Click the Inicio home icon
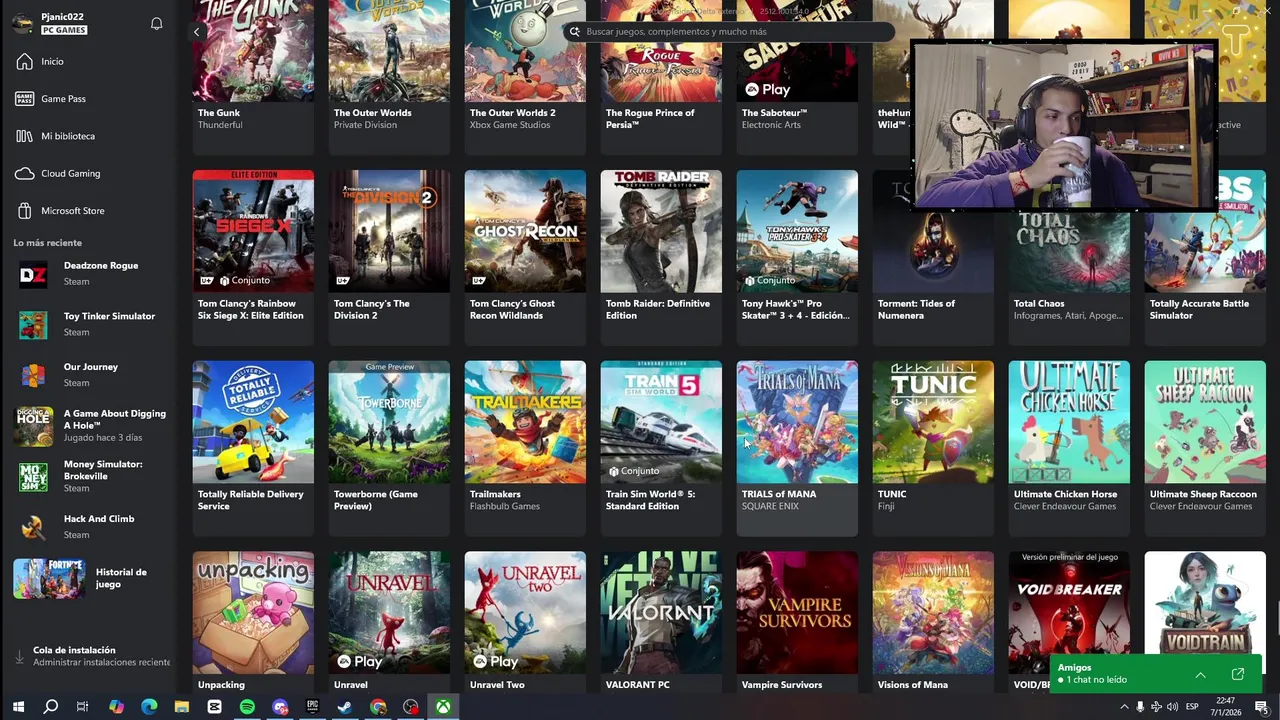This screenshot has width=1280, height=720. [x=25, y=61]
